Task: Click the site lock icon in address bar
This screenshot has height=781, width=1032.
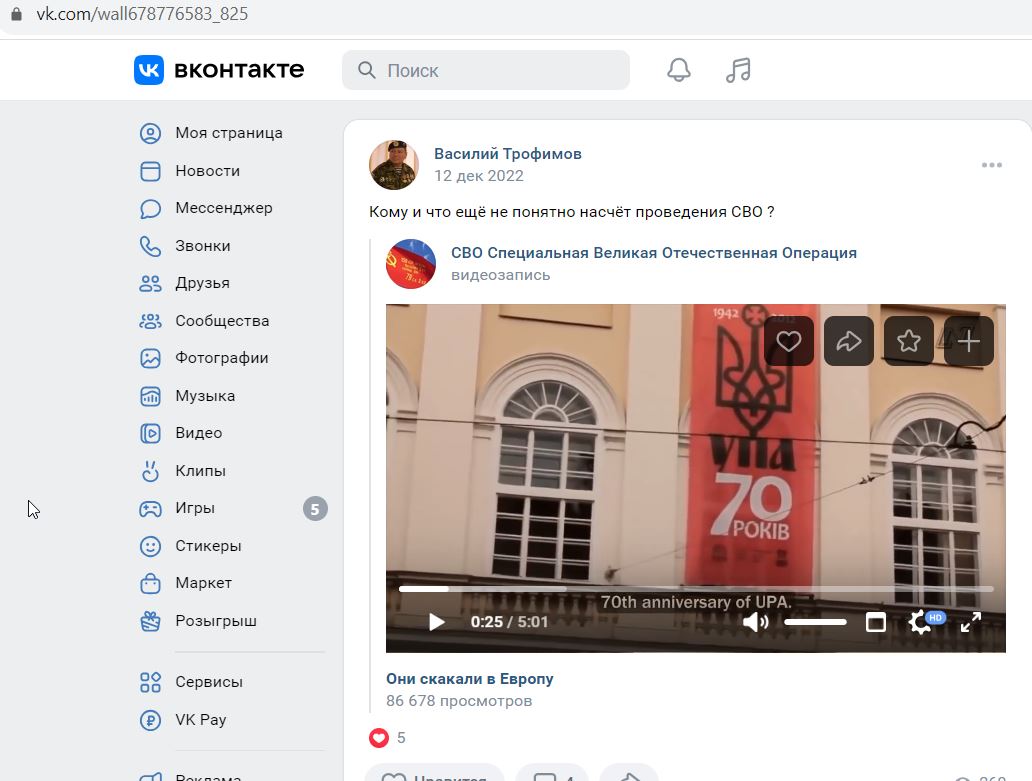Action: click(x=16, y=14)
